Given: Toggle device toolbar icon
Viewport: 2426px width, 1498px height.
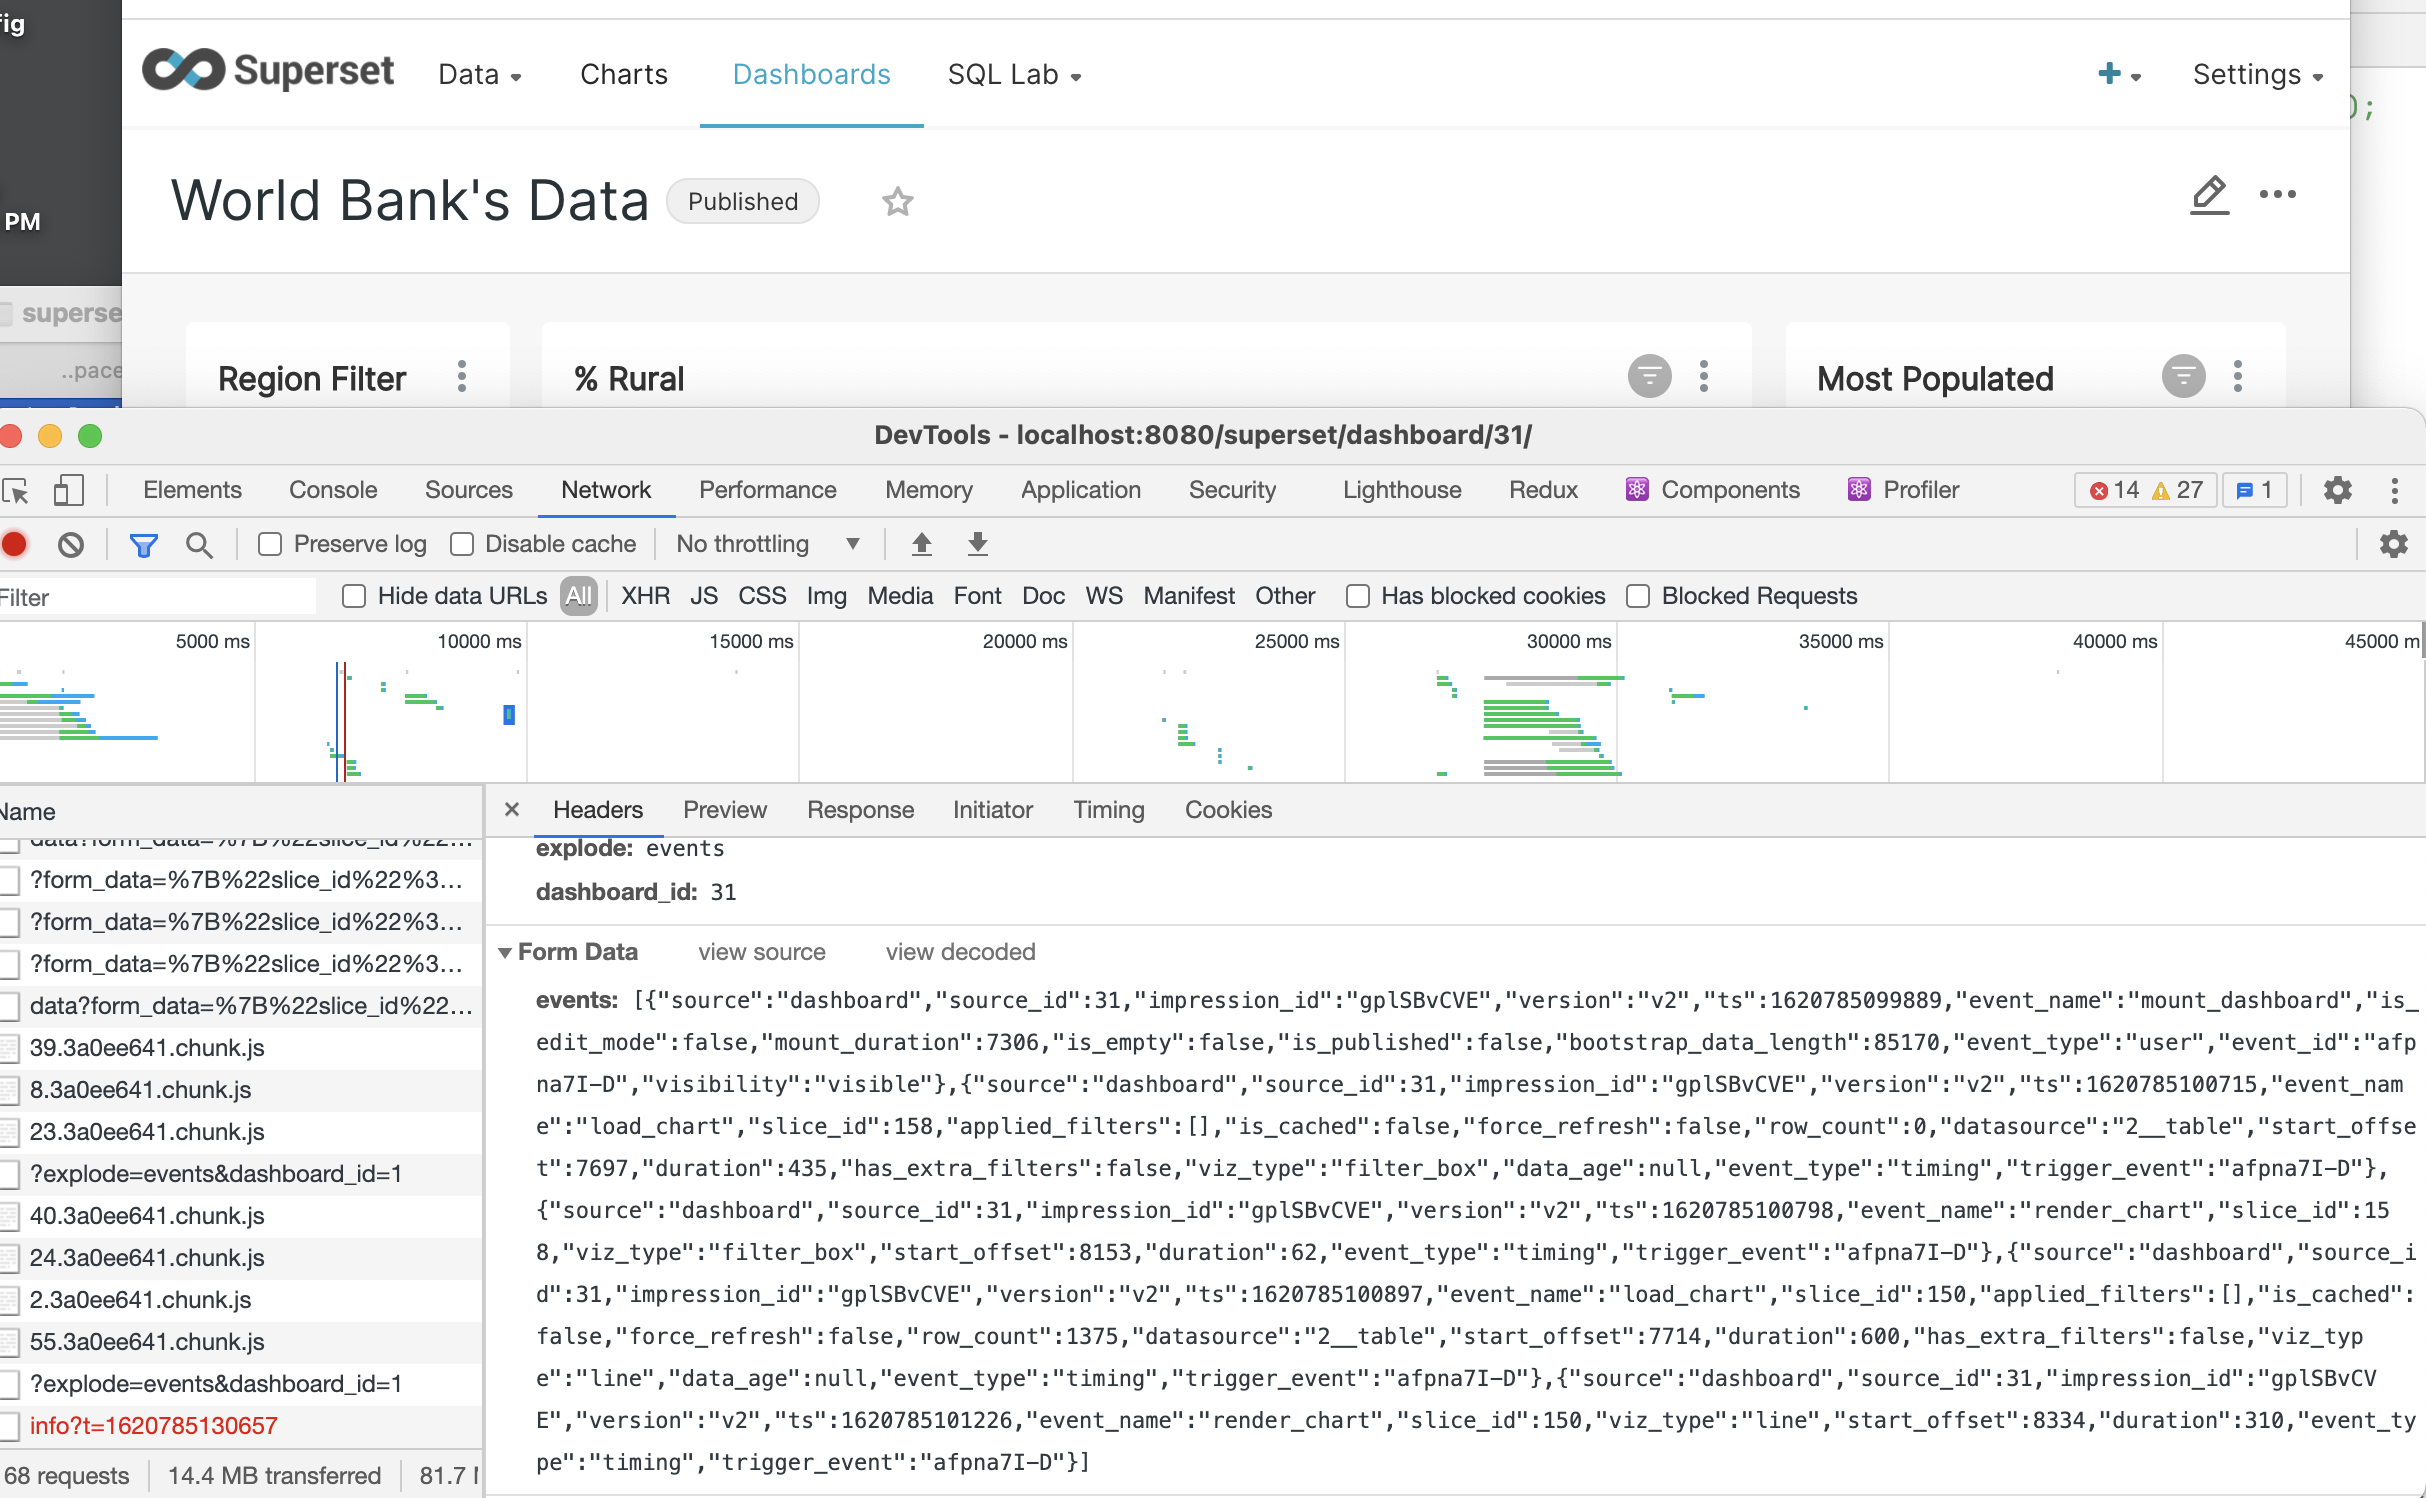Looking at the screenshot, I should tap(68, 490).
